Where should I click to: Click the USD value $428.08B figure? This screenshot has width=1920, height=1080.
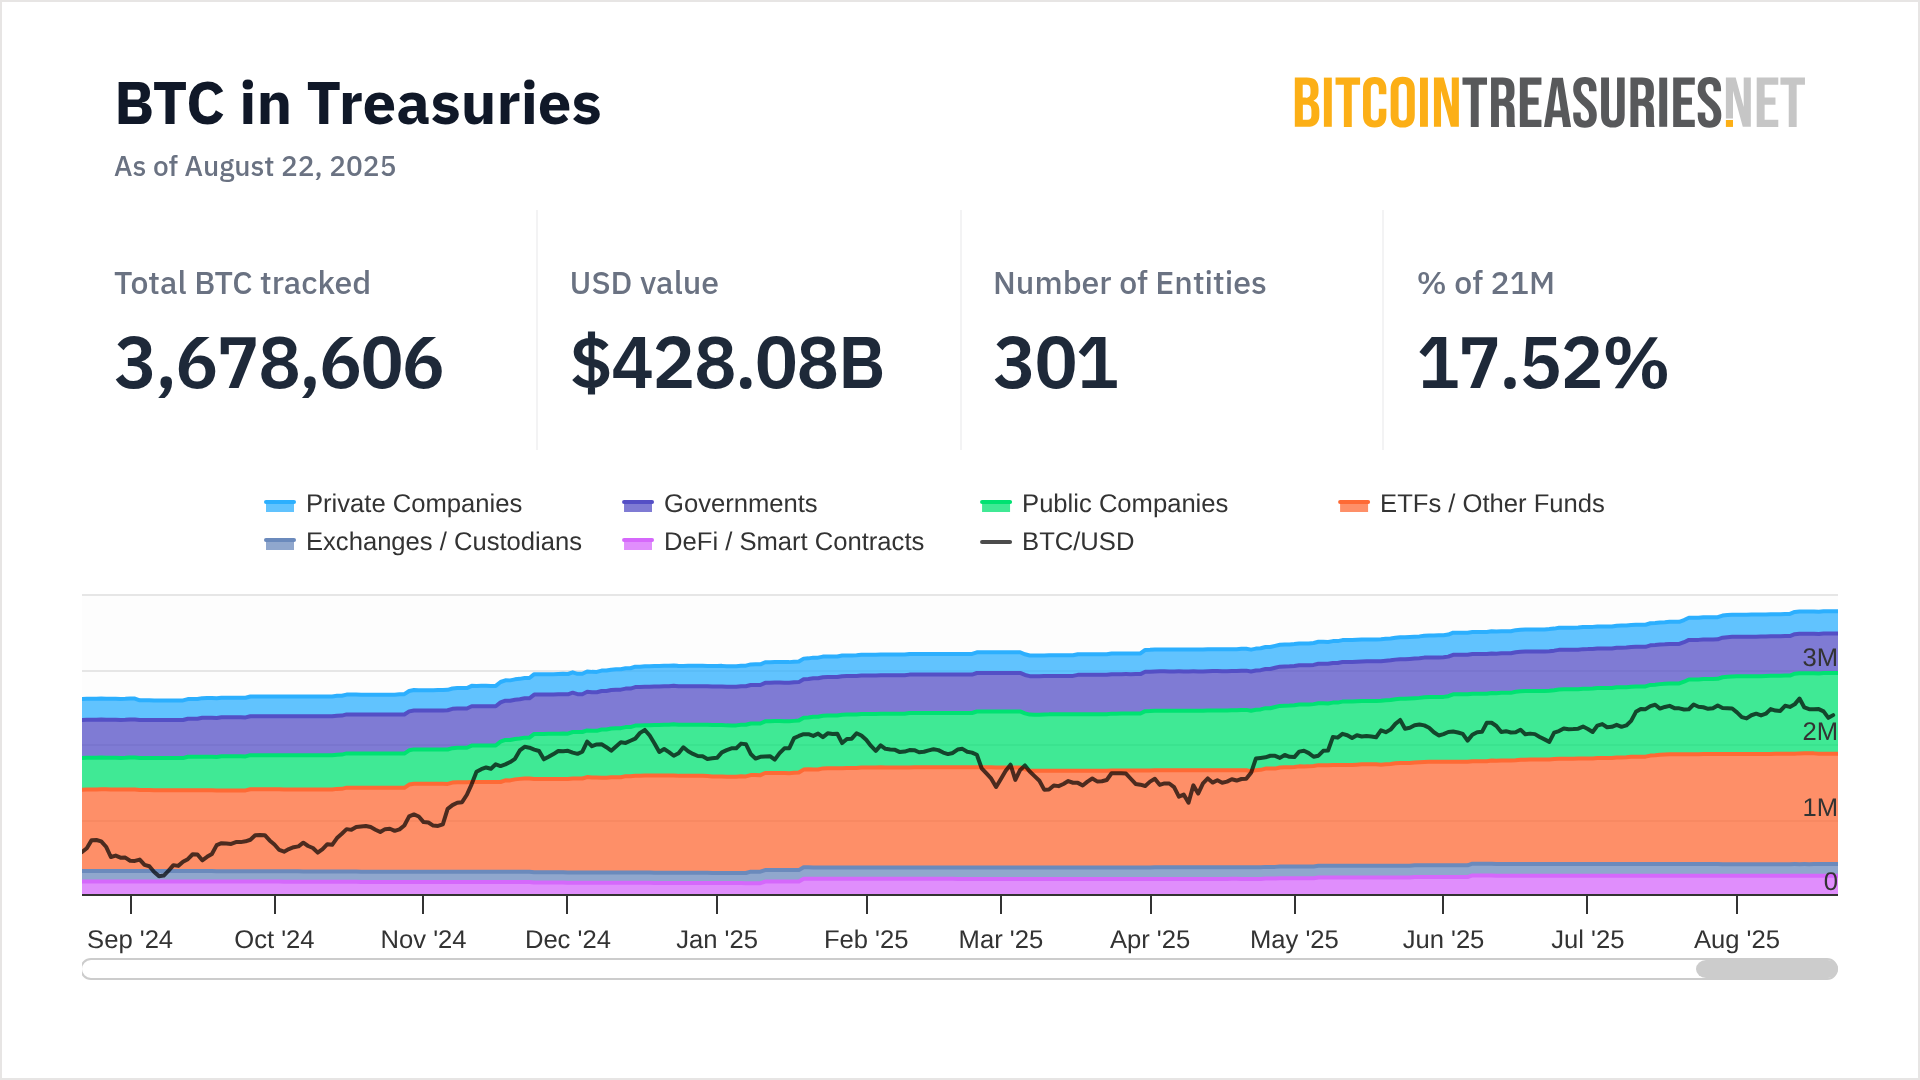tap(727, 363)
